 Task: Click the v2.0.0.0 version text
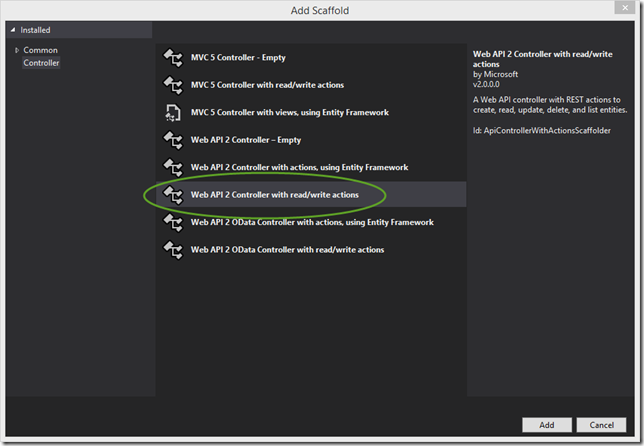(x=486, y=85)
